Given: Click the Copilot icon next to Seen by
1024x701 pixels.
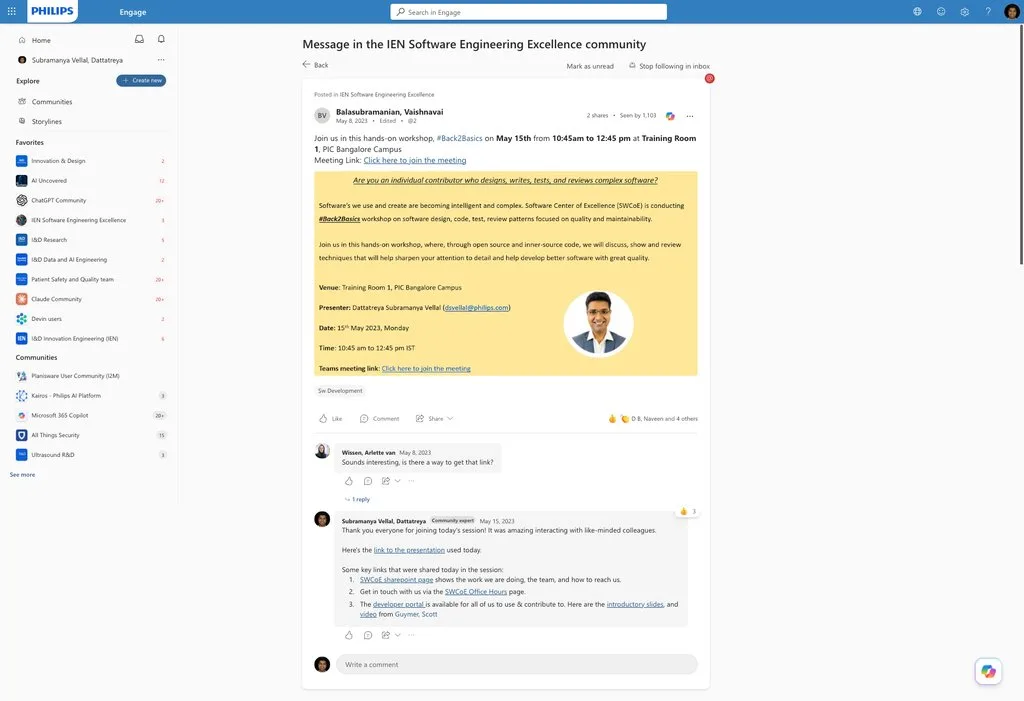Looking at the screenshot, I should [x=670, y=116].
